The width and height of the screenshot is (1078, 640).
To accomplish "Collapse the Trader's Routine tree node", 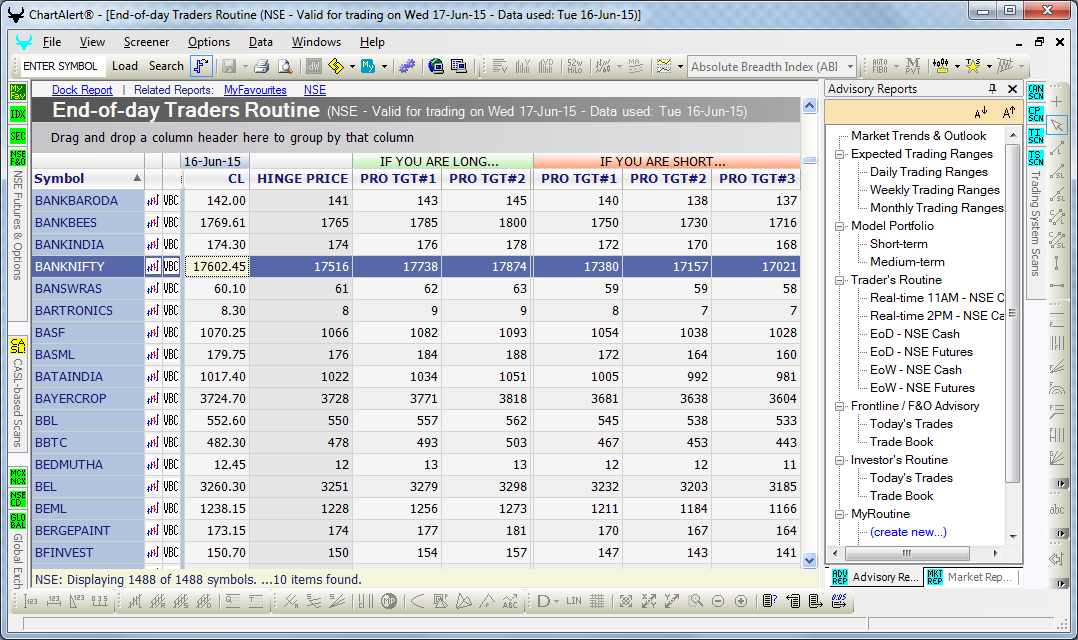I will click(x=839, y=280).
